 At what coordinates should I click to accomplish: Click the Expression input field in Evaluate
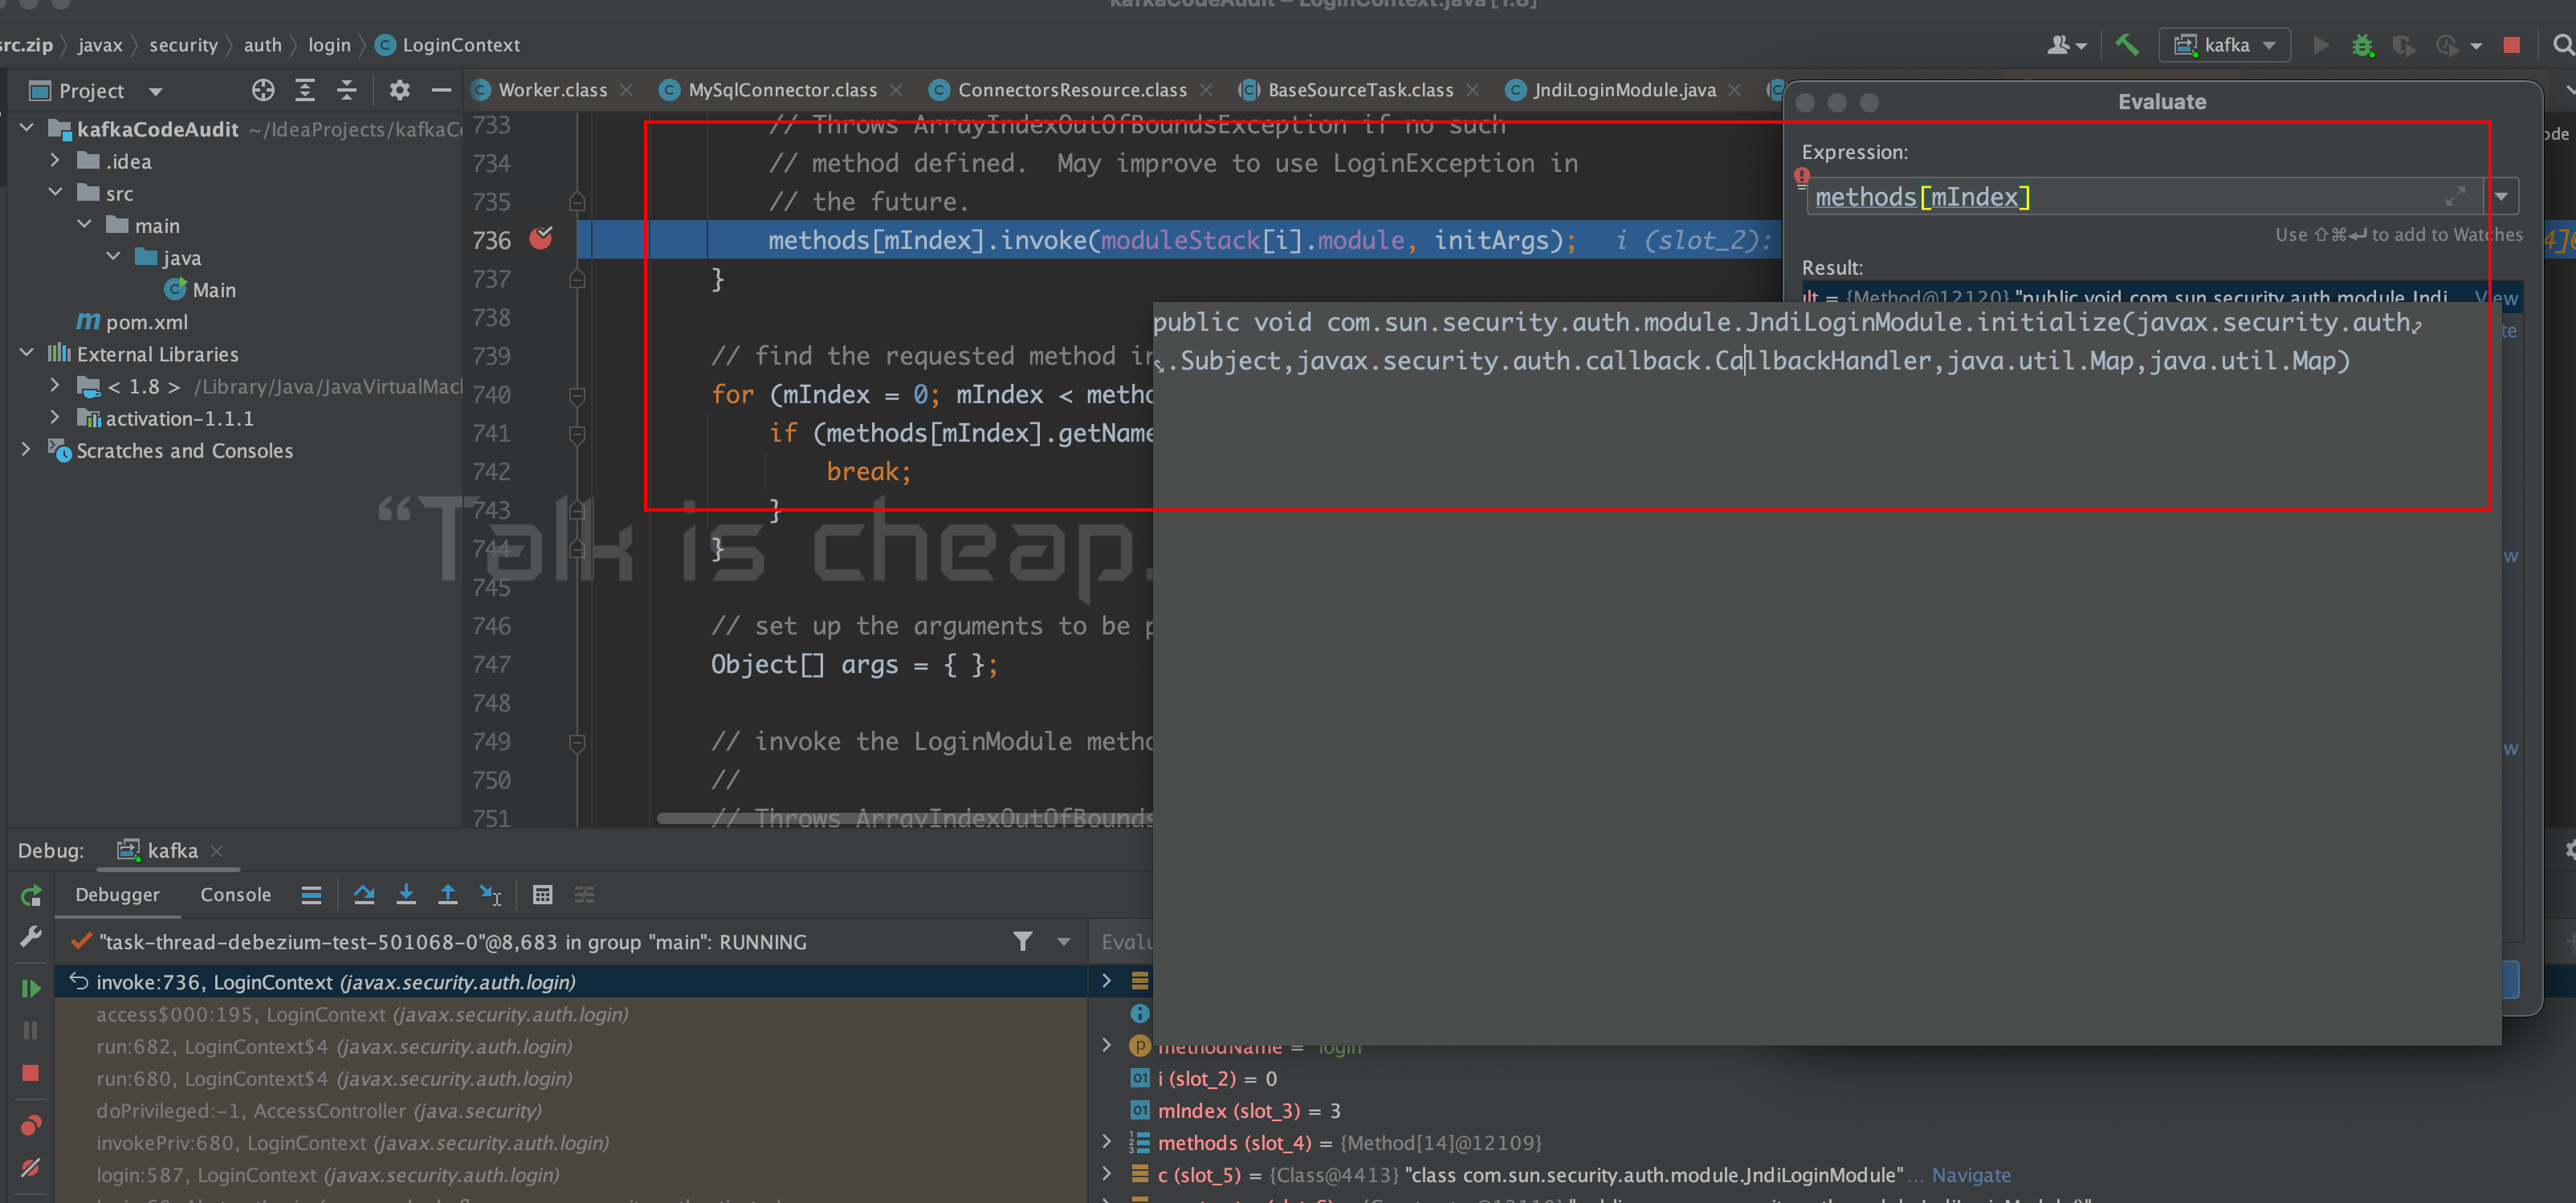pyautogui.click(x=2145, y=197)
